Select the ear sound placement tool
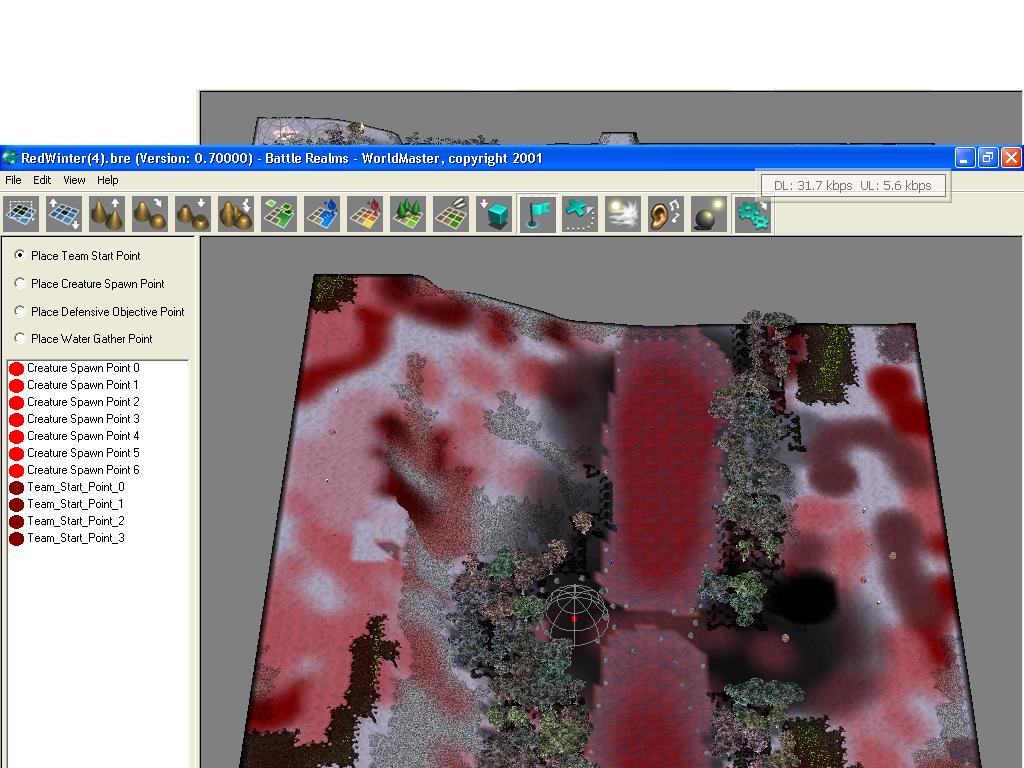 pos(666,214)
